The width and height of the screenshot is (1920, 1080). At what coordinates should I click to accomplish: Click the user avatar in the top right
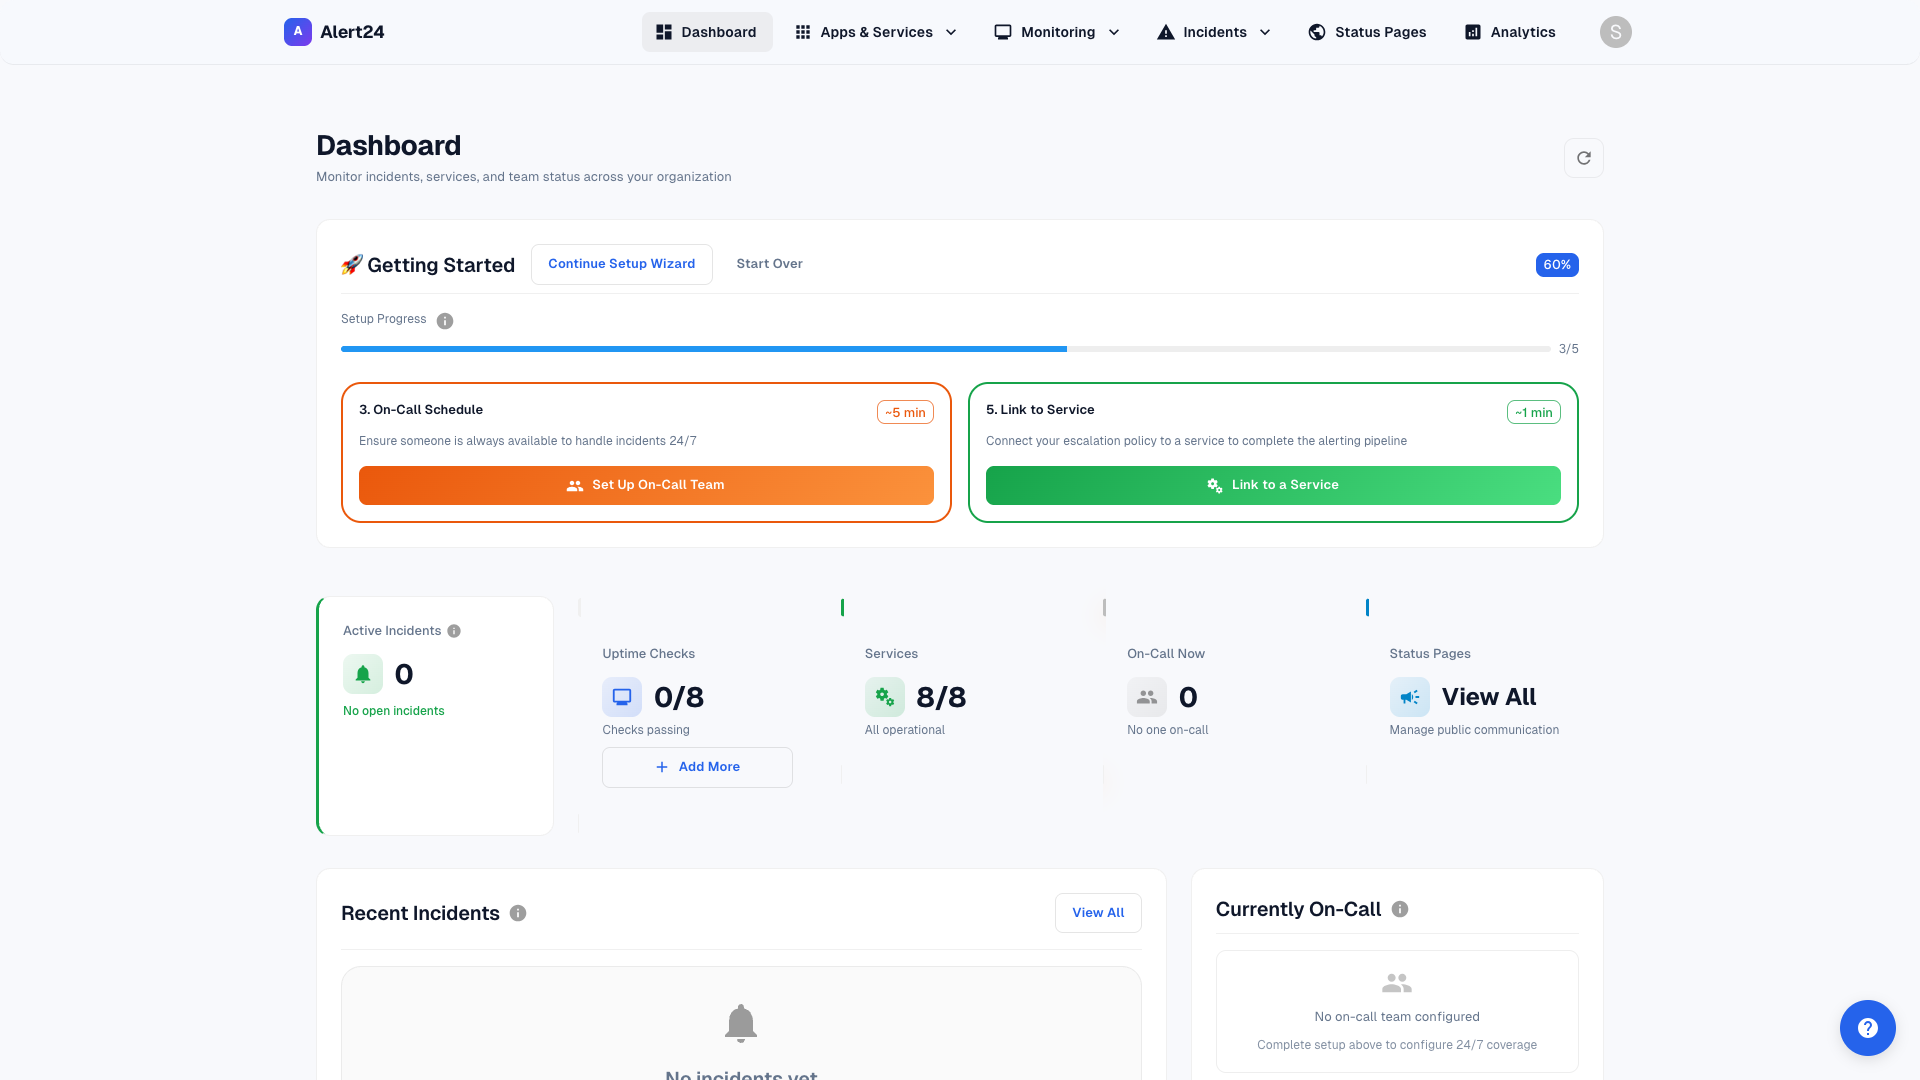click(1616, 31)
